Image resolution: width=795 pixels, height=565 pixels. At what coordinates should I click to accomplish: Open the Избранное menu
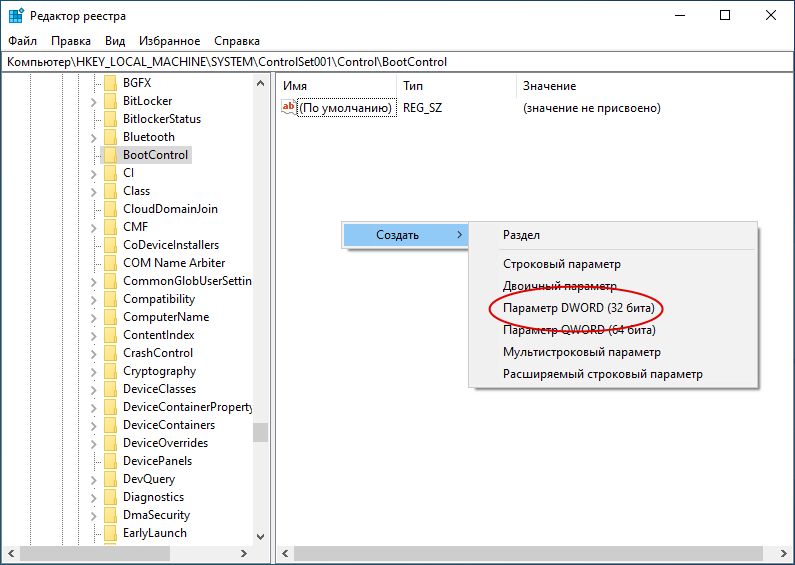tap(169, 41)
